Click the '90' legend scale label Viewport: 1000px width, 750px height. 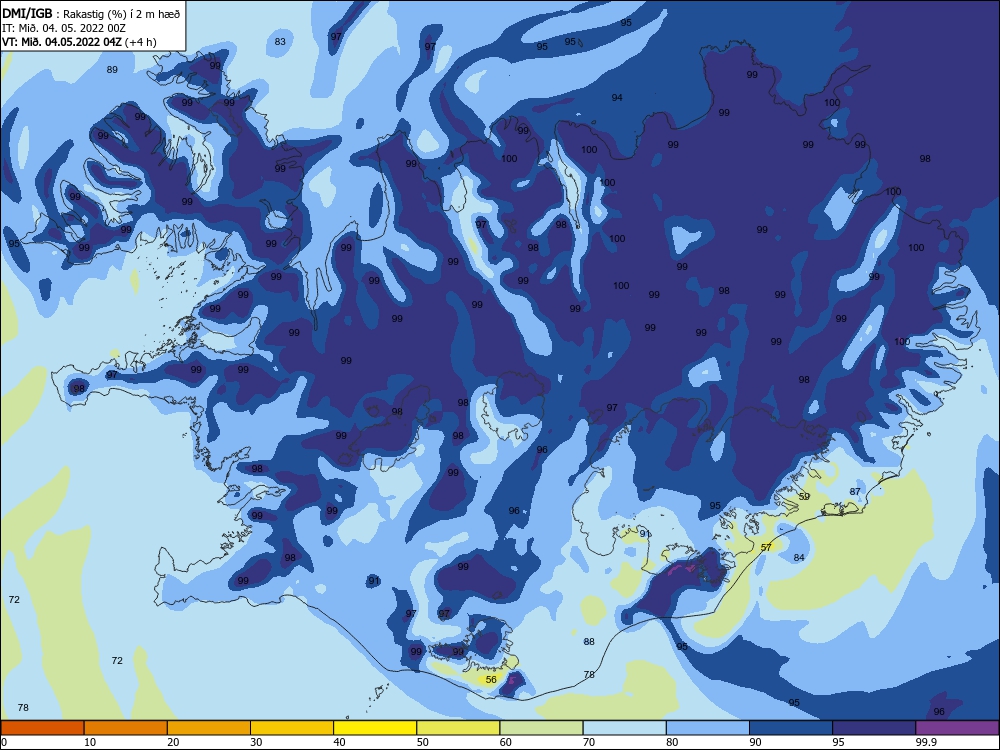(x=755, y=742)
